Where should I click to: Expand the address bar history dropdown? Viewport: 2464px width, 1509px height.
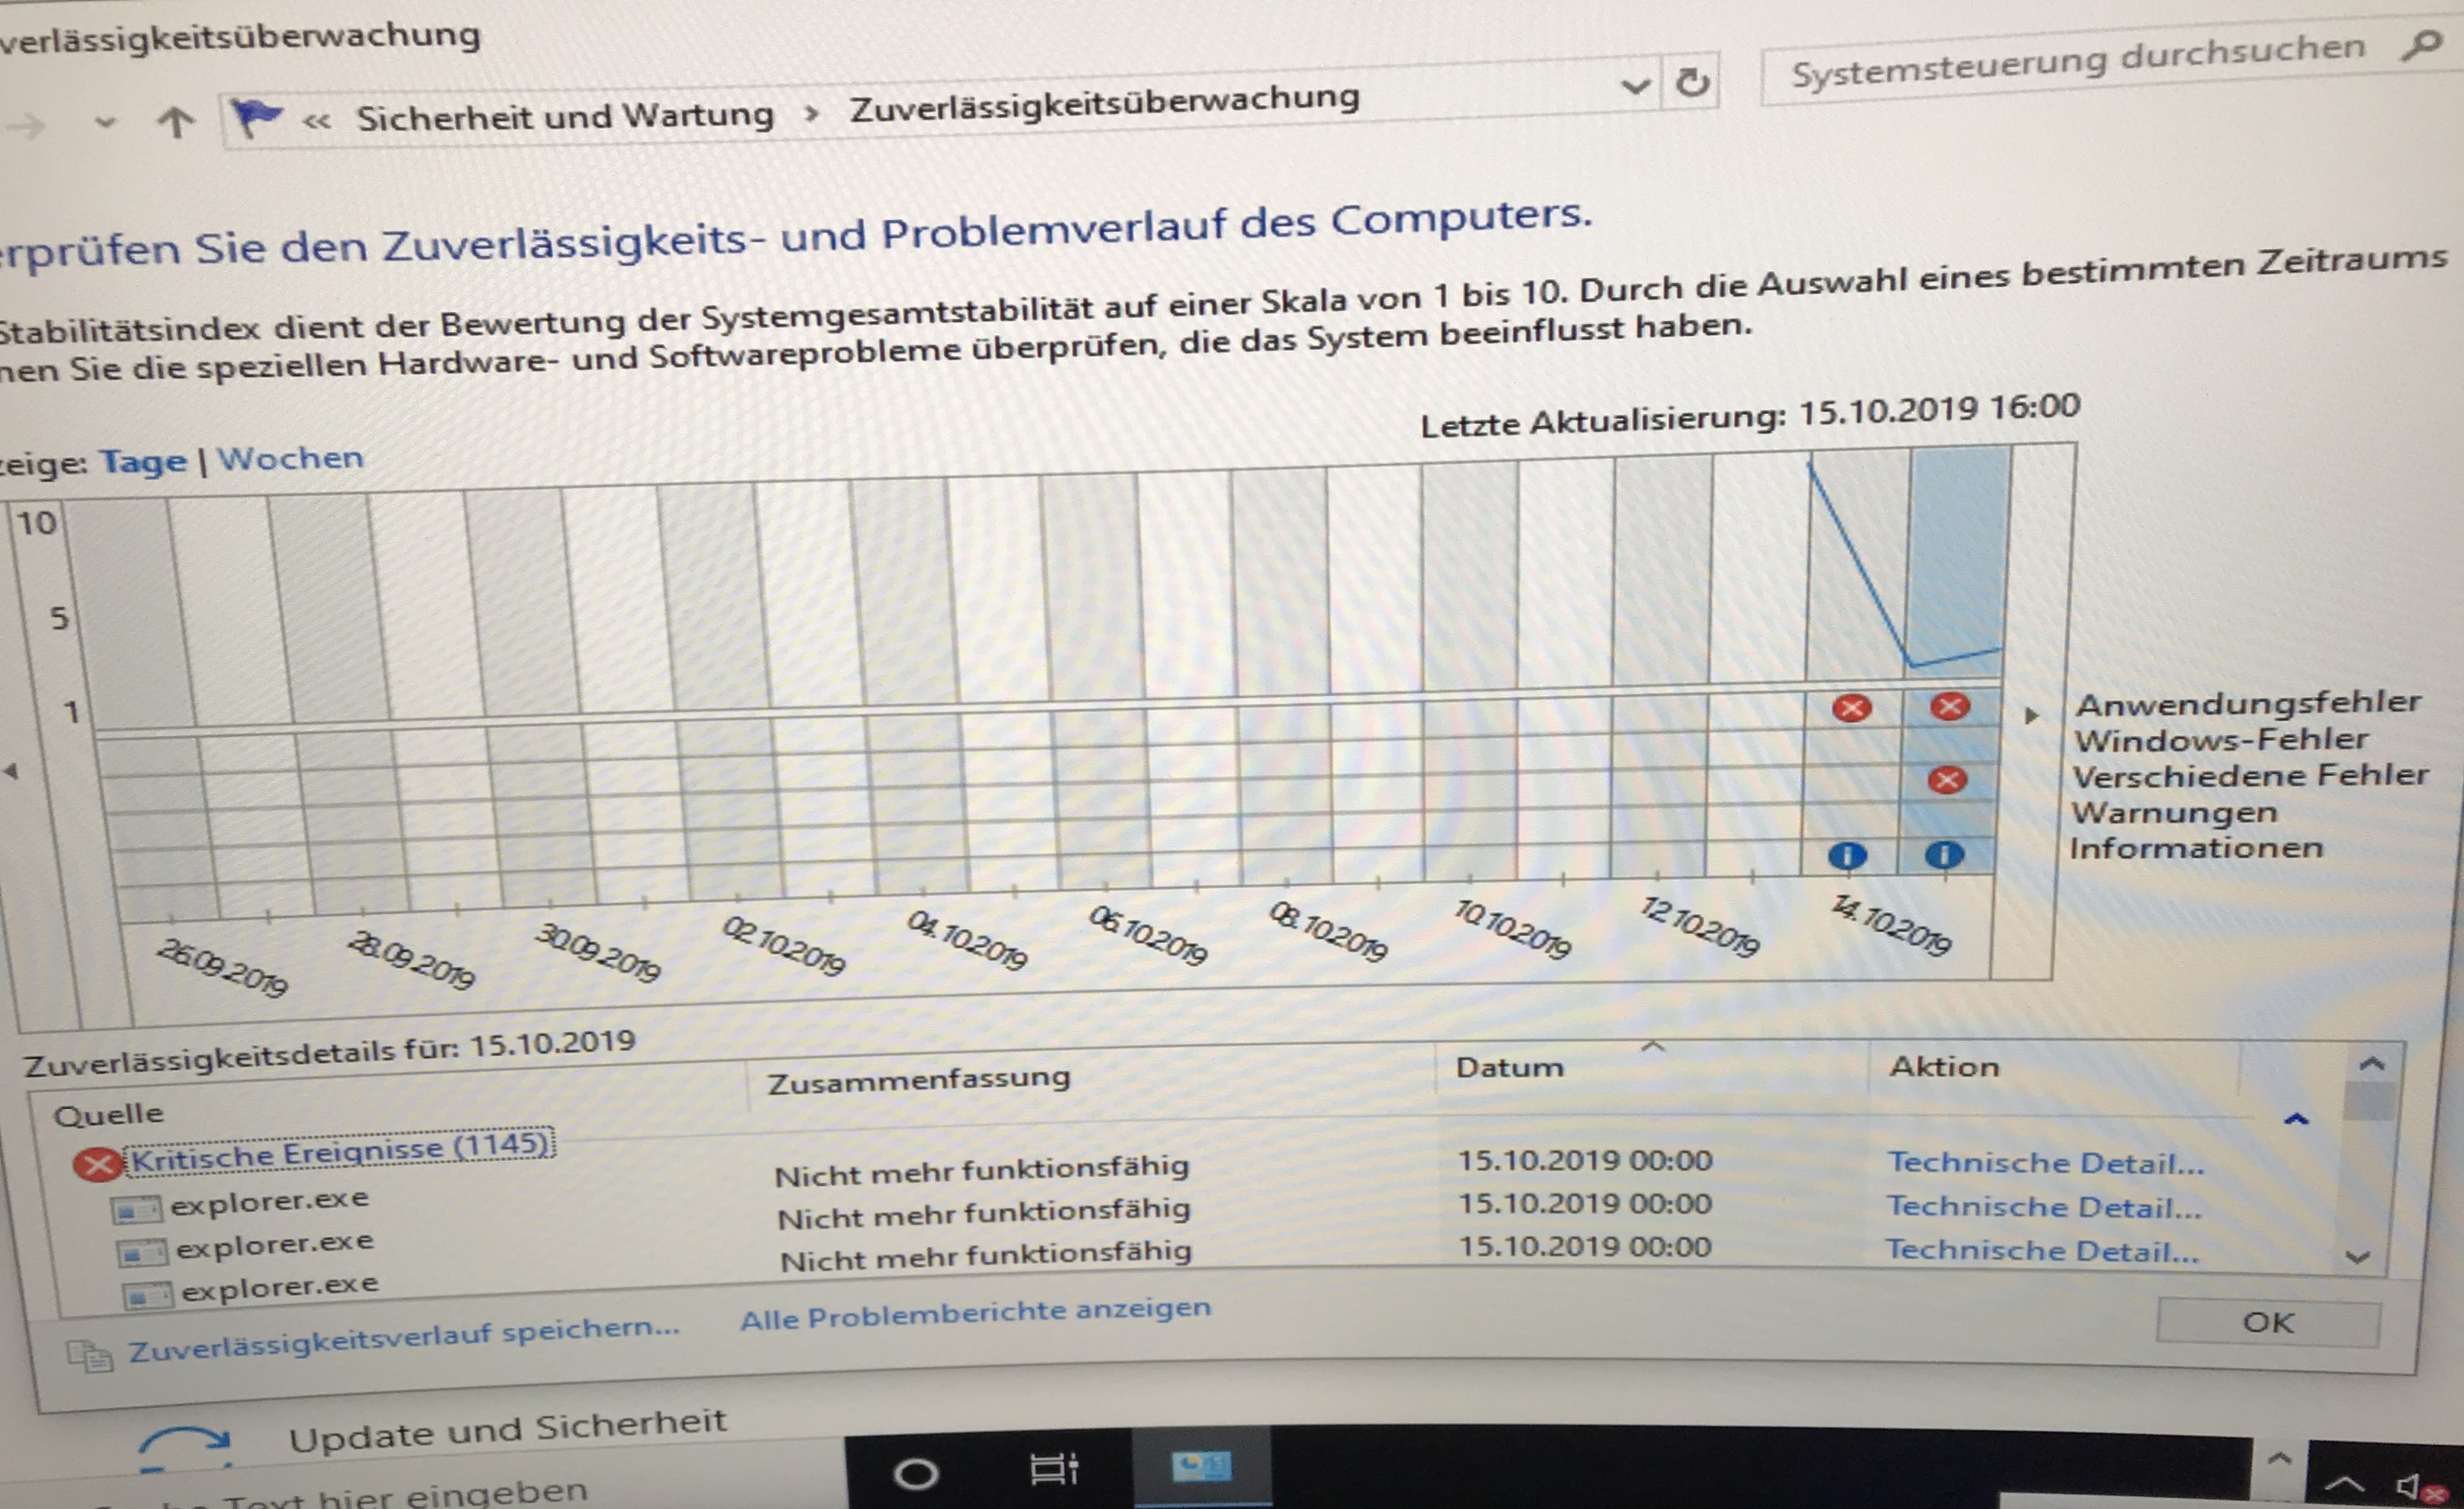(1635, 87)
